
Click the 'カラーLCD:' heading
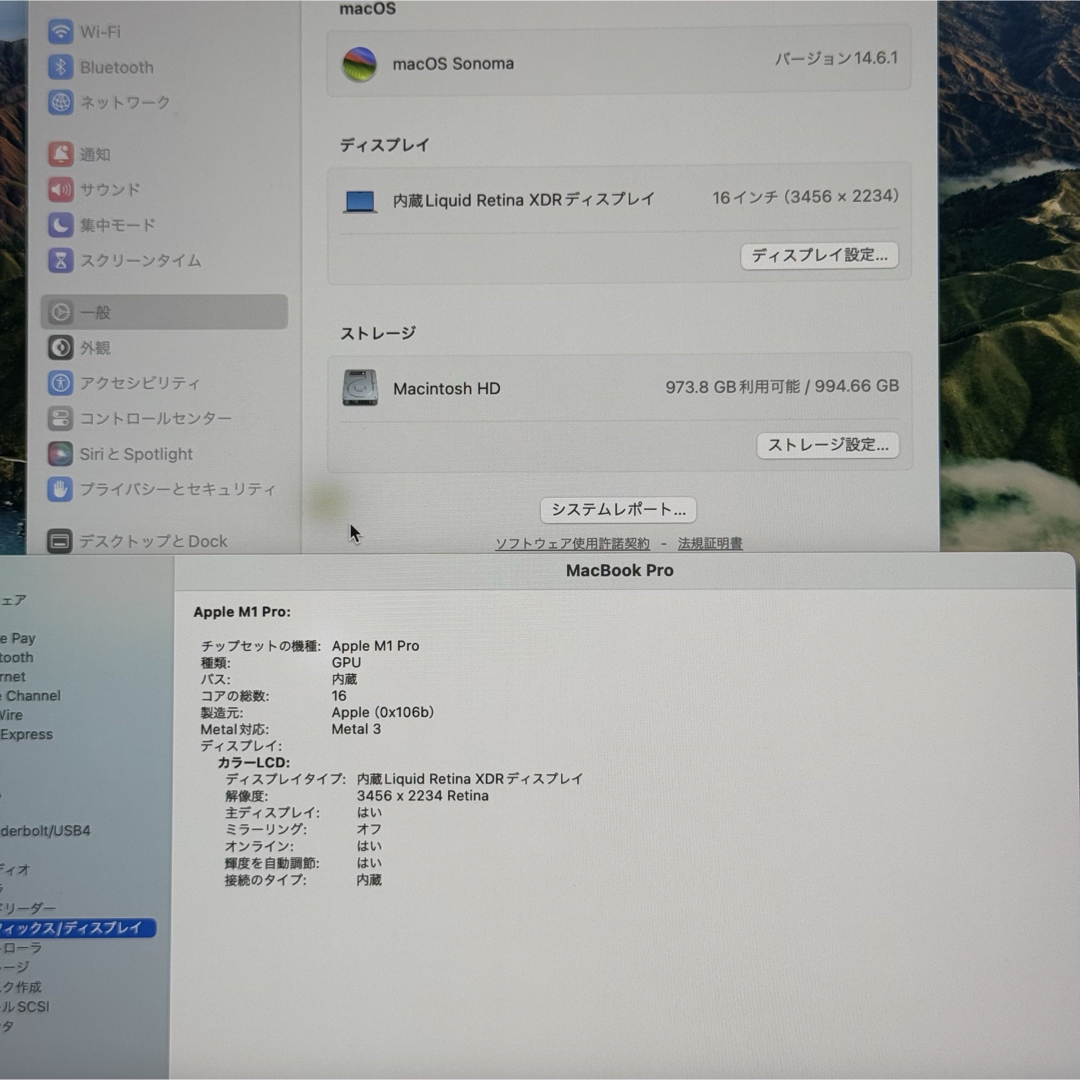click(x=253, y=762)
